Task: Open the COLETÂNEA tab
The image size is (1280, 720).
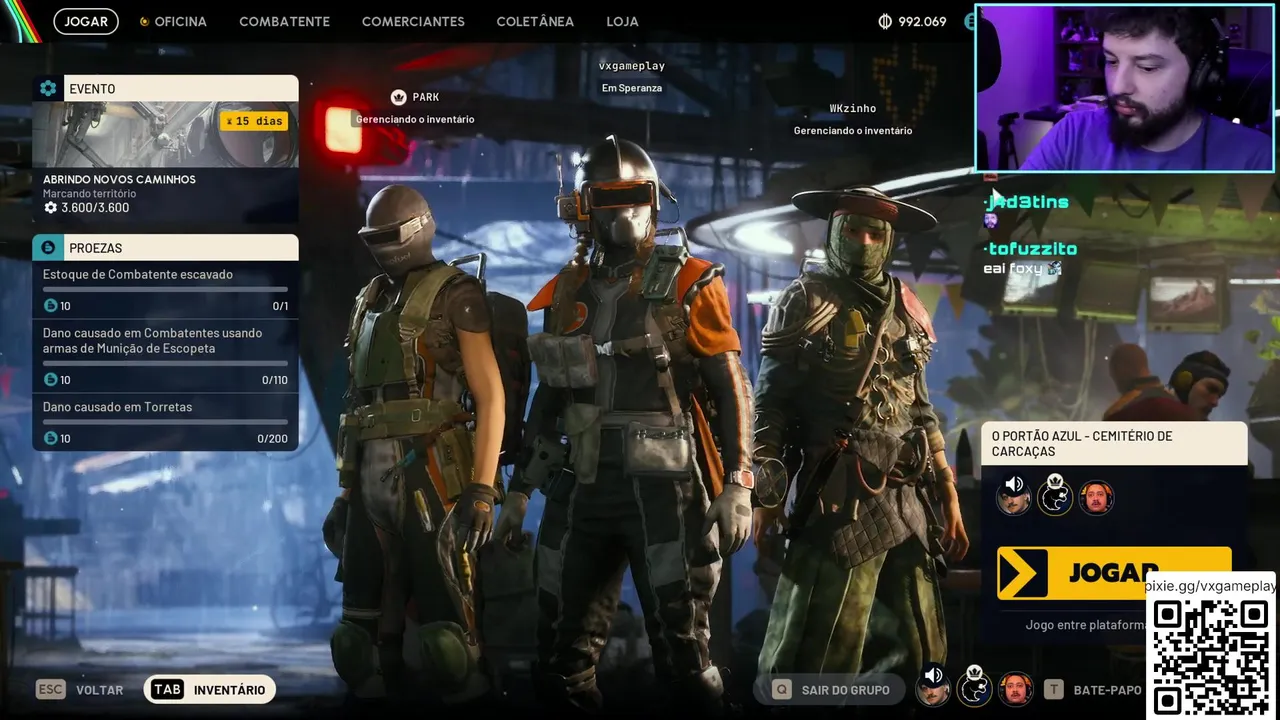Action: pos(535,21)
